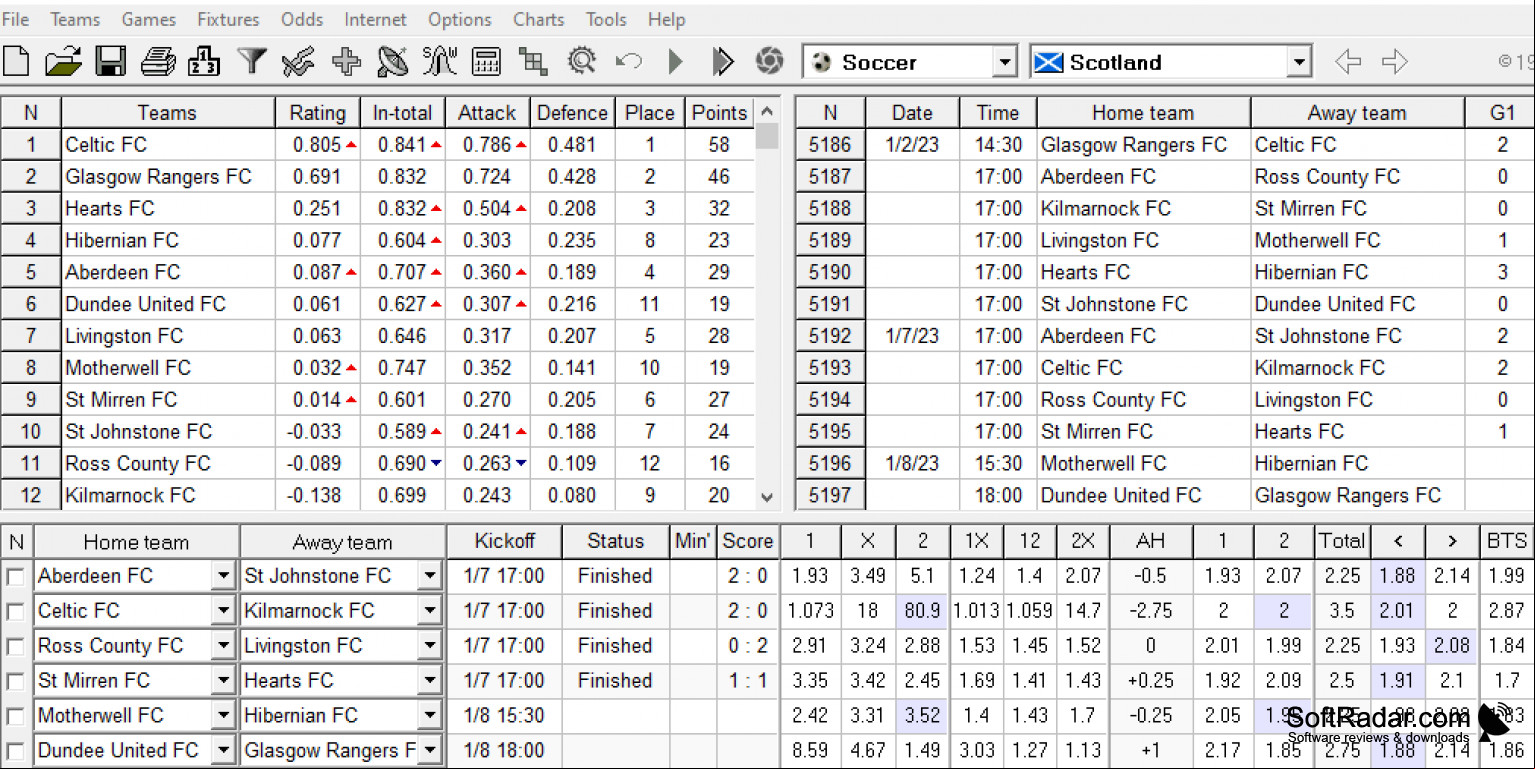Expand the Ross County FC home team dropdown
This screenshot has width=1535, height=769.
click(x=223, y=646)
